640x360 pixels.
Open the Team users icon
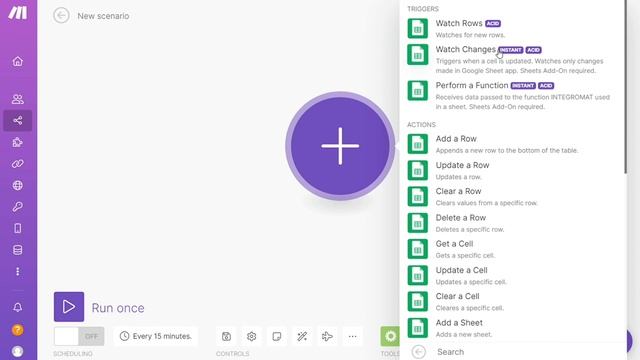pyautogui.click(x=18, y=99)
